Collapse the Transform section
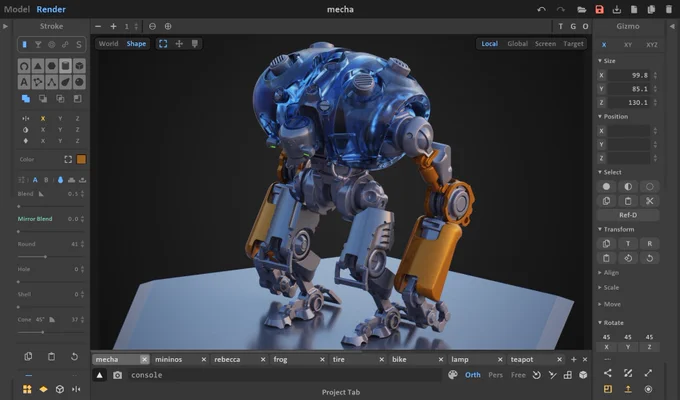The width and height of the screenshot is (680, 400). pyautogui.click(x=616, y=229)
